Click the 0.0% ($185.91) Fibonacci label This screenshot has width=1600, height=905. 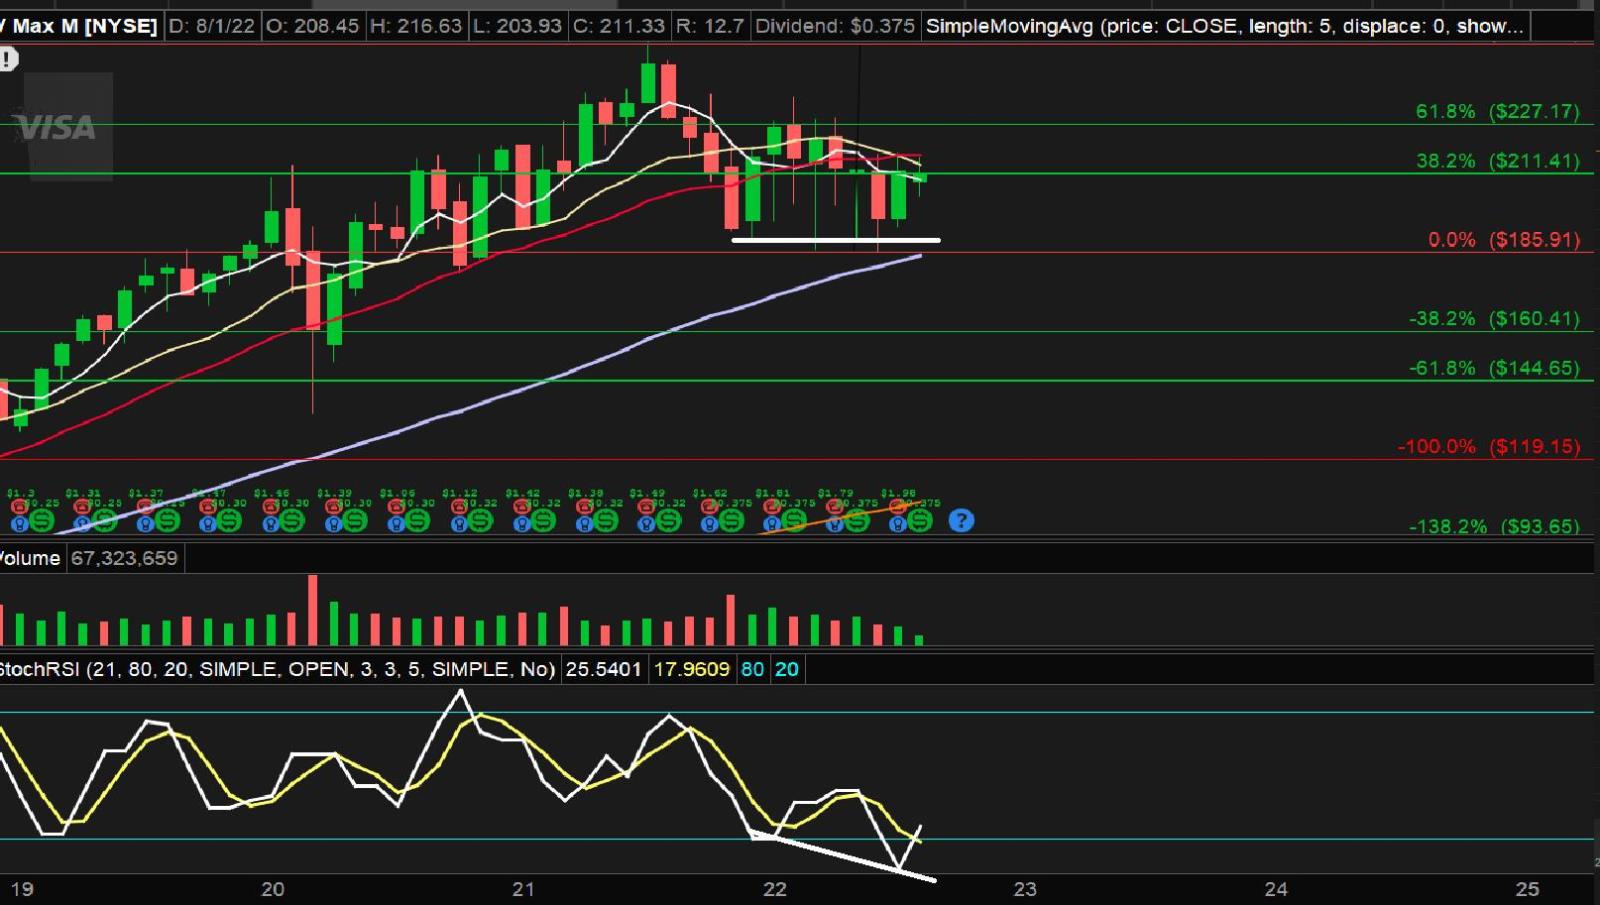click(1504, 239)
